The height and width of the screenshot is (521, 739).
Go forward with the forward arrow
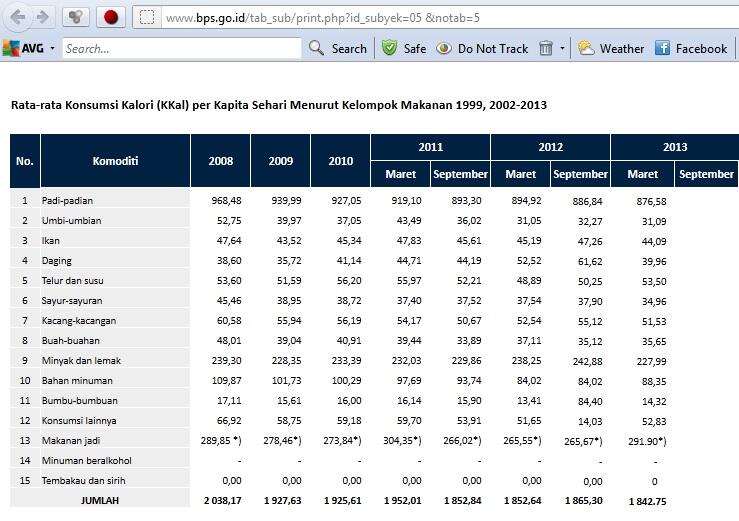[43, 17]
